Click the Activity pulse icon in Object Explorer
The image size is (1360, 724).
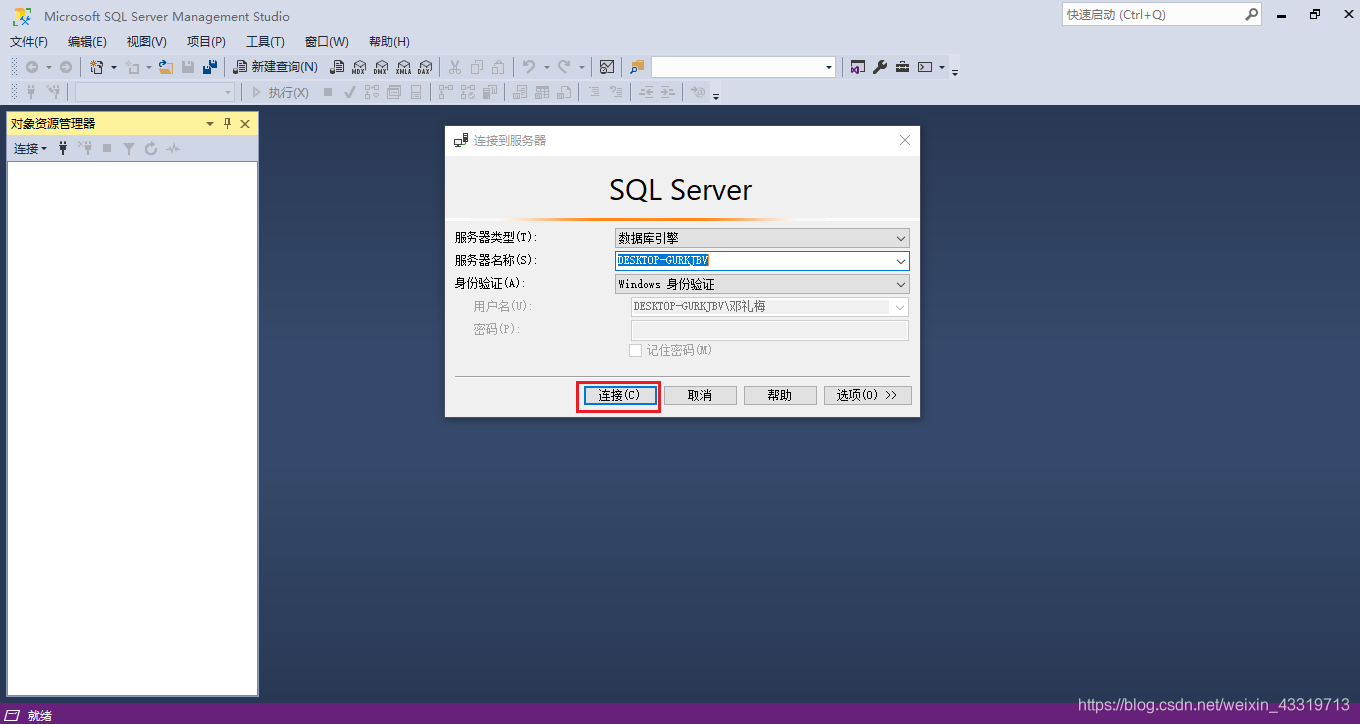(x=173, y=148)
